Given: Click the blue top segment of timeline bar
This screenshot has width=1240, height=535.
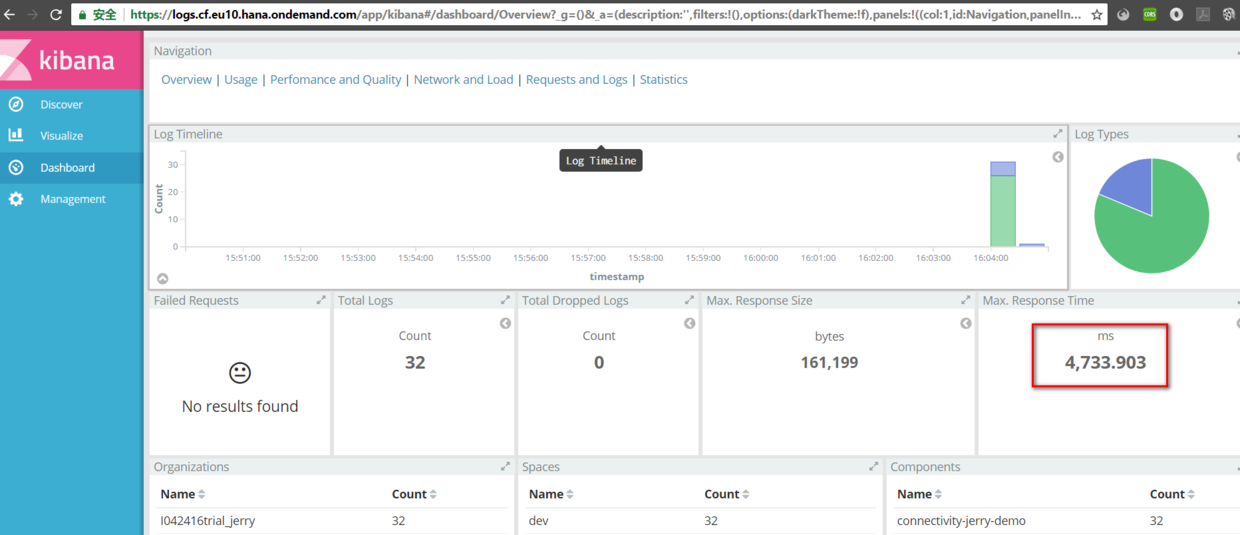Looking at the screenshot, I should (1003, 168).
